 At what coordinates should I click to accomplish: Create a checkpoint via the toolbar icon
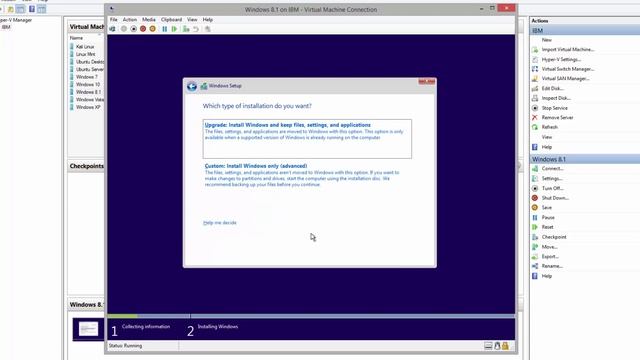pos(186,29)
